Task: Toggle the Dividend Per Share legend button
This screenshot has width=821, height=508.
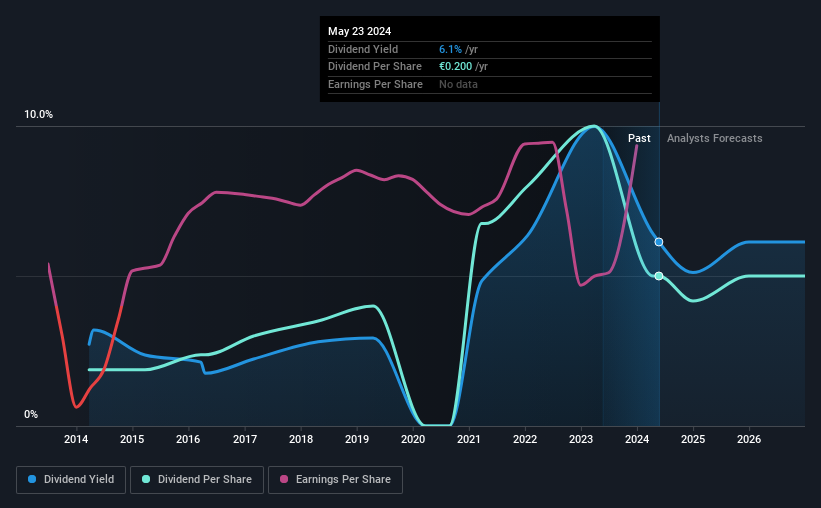Action: 197,480
